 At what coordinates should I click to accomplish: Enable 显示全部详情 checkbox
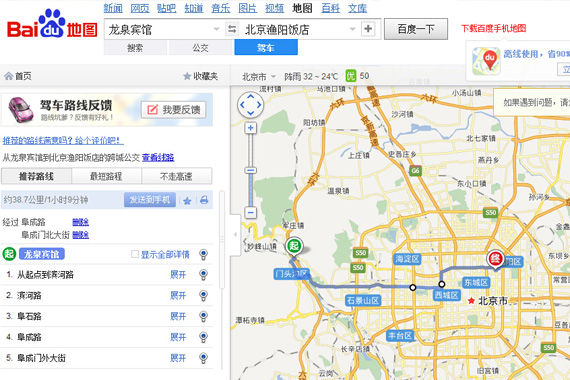click(x=135, y=254)
